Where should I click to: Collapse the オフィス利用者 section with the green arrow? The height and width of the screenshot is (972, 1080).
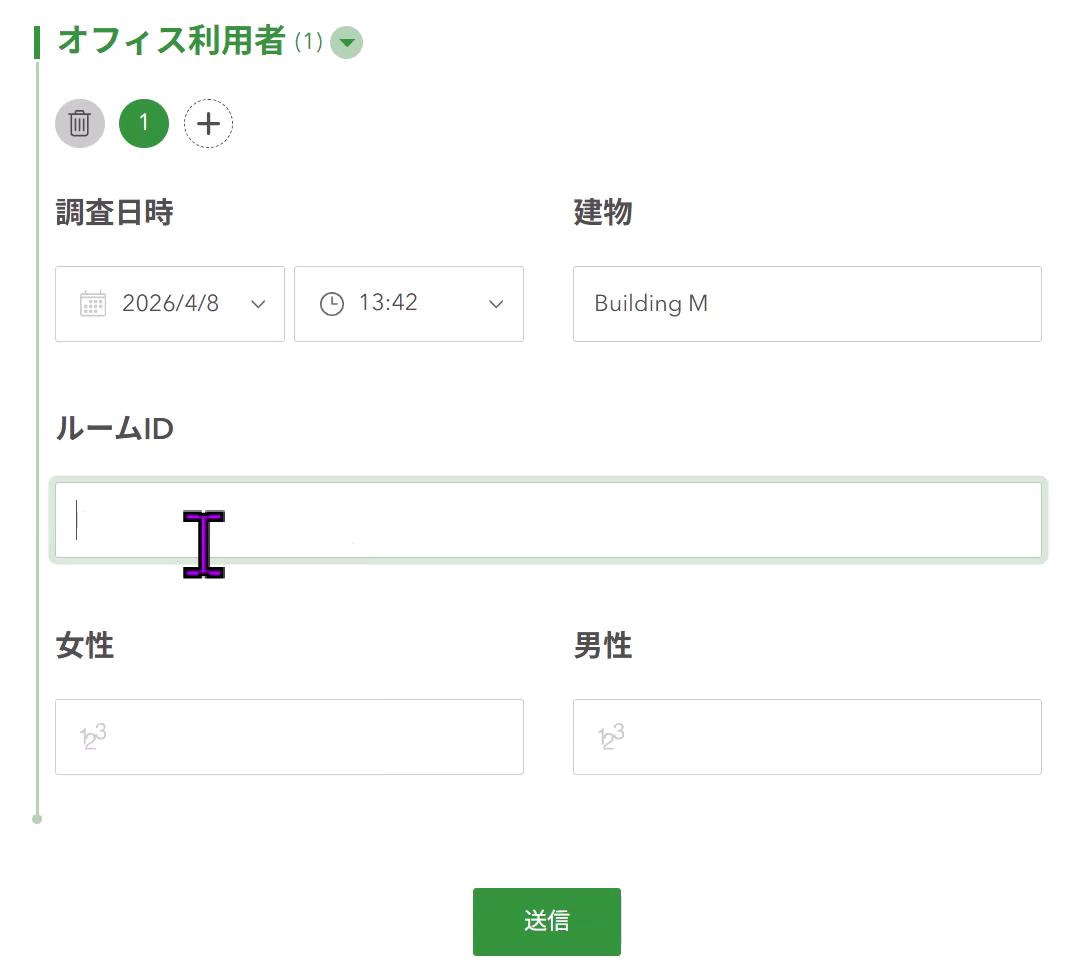[347, 43]
